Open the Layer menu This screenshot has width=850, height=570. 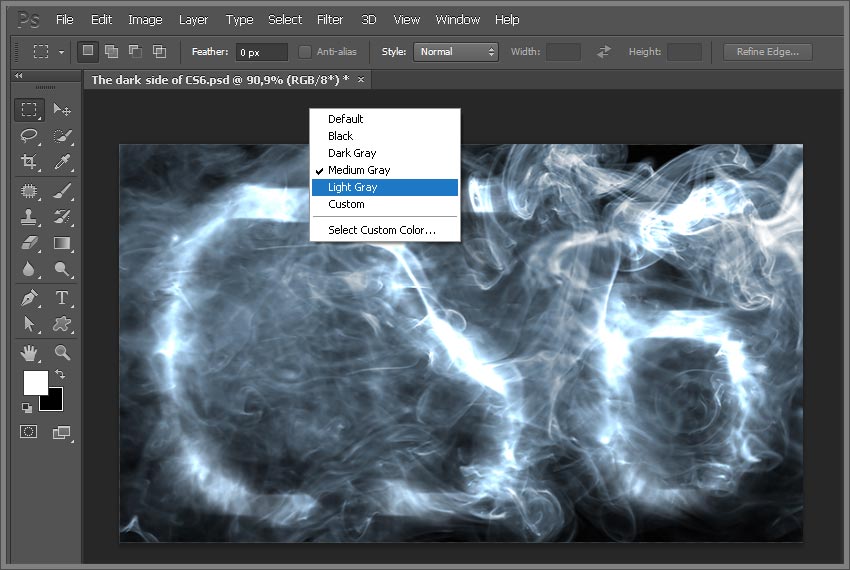194,20
